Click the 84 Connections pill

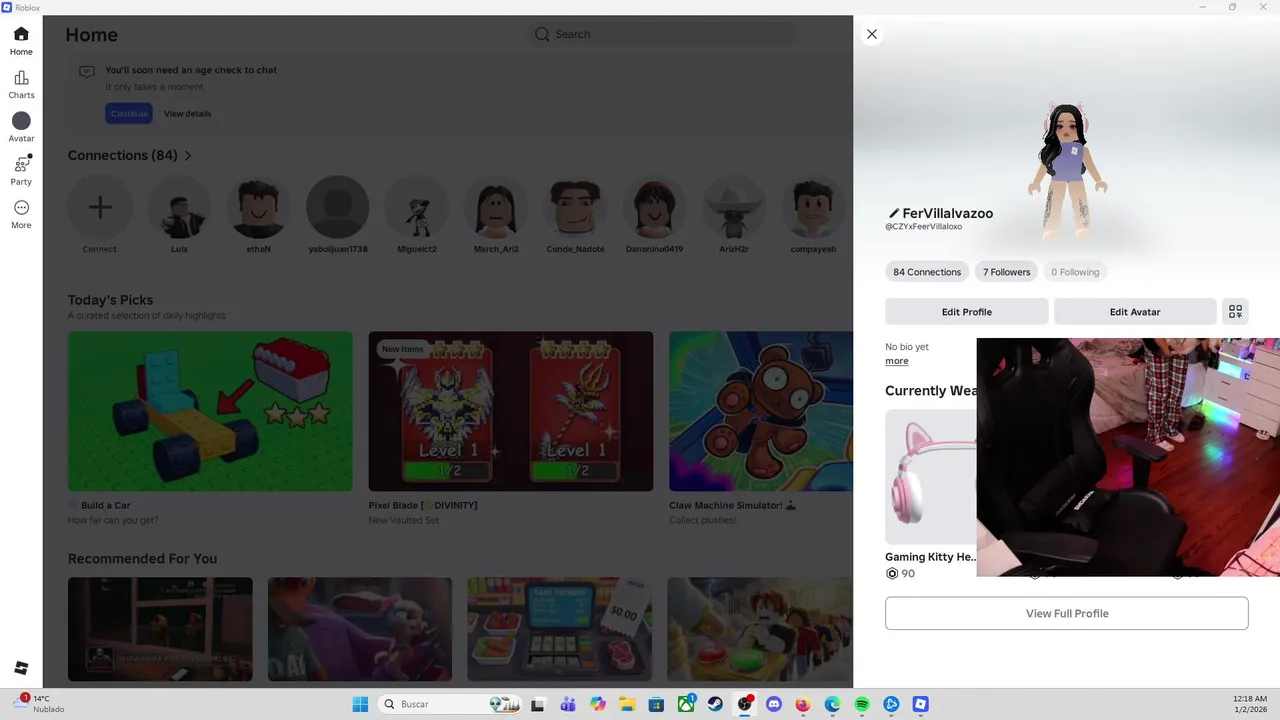point(927,272)
